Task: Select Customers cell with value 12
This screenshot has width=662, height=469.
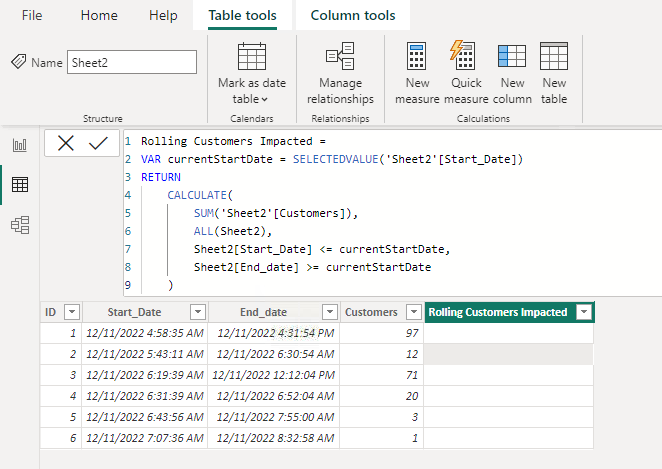Action: pyautogui.click(x=382, y=354)
